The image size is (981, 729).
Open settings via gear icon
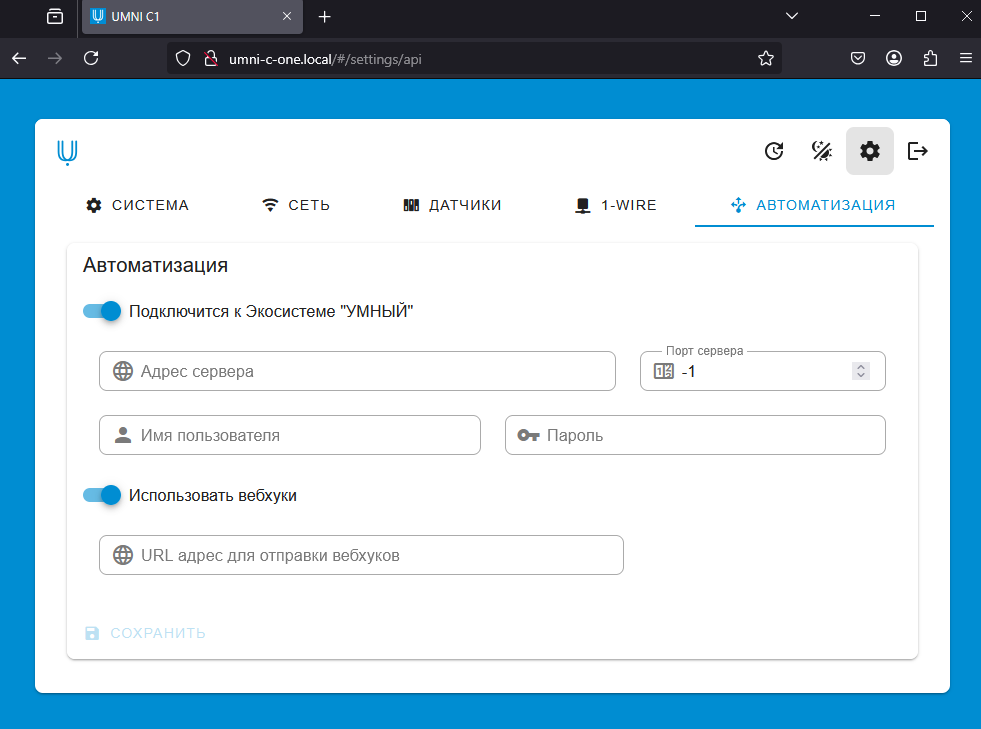coord(870,151)
